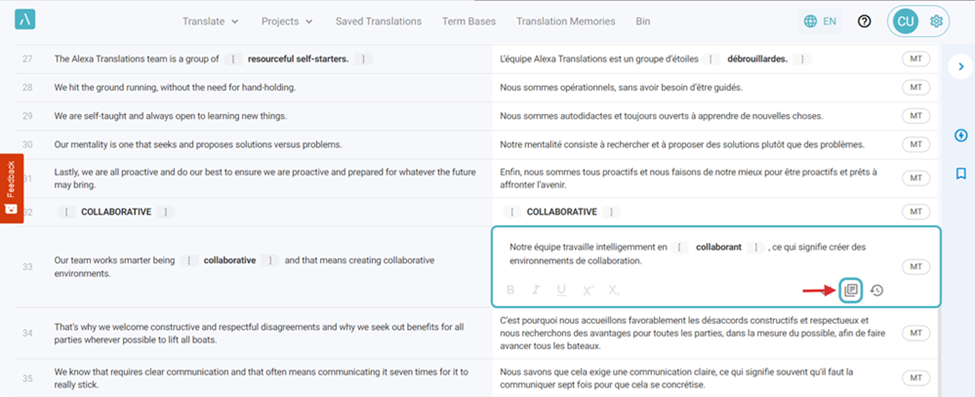The height and width of the screenshot is (397, 975).
Task: Open the settings gear icon
Action: point(936,21)
